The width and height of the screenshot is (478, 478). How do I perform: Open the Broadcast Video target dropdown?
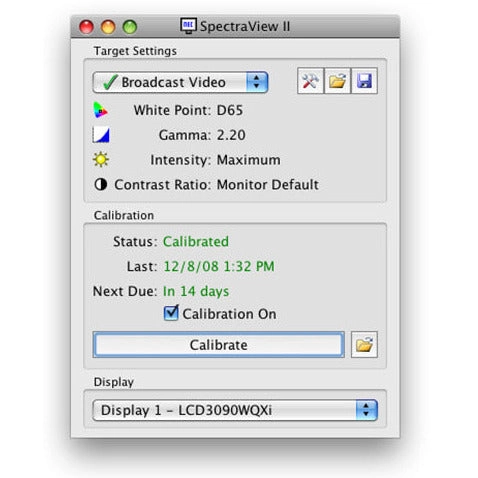coord(180,82)
